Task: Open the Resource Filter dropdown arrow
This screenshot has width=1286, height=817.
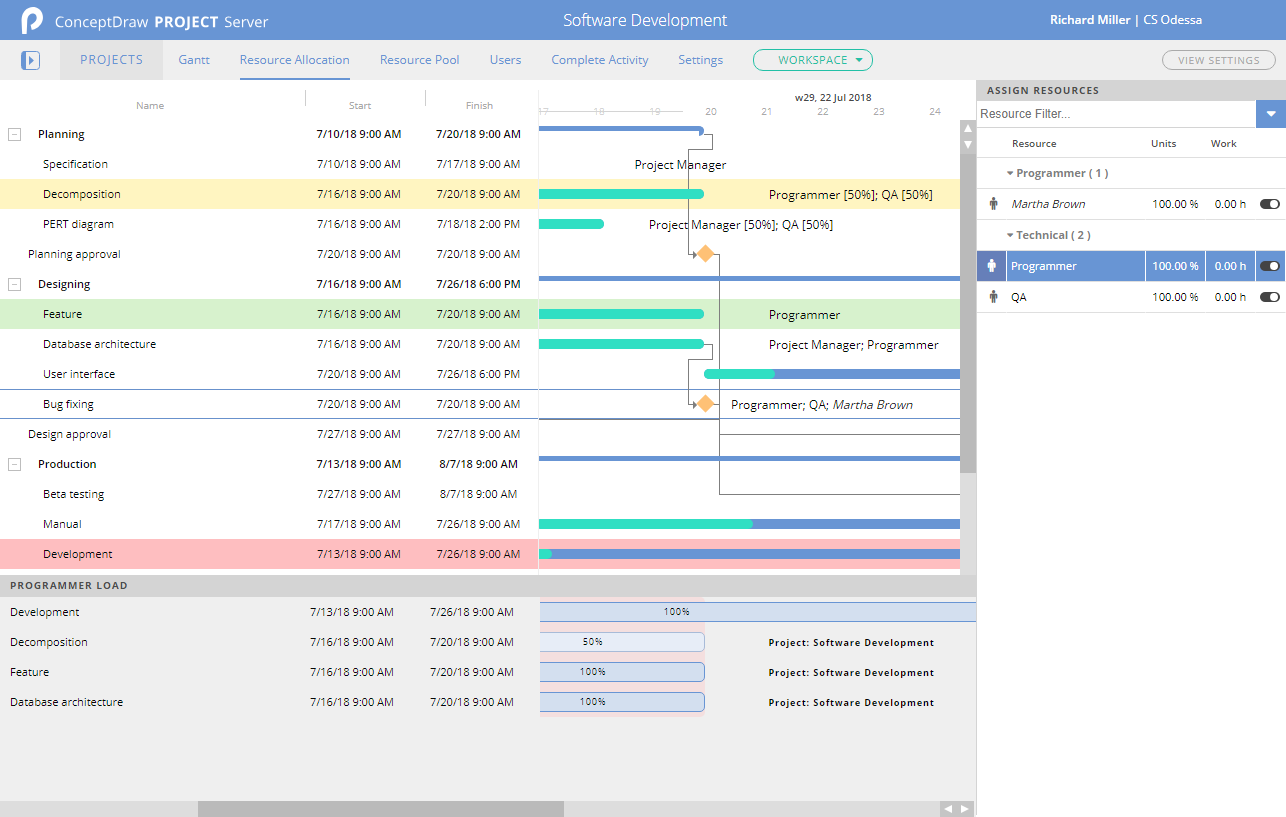Action: (x=1270, y=114)
